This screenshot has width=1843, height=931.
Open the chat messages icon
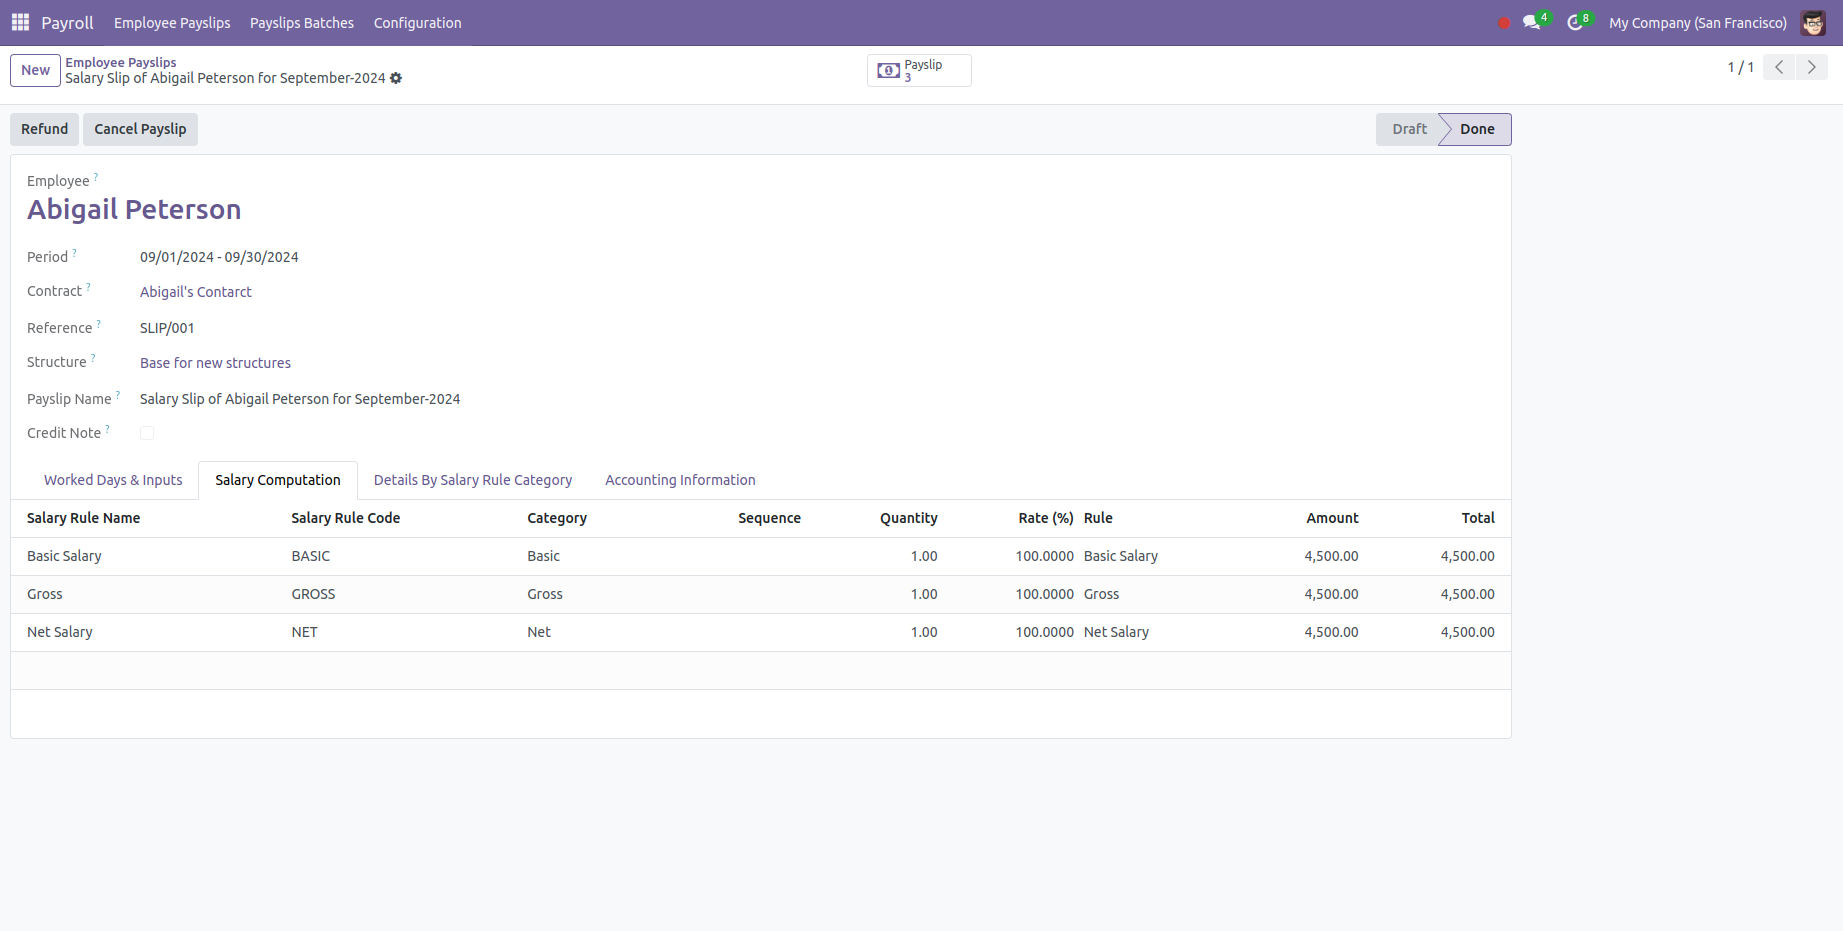pos(1531,22)
